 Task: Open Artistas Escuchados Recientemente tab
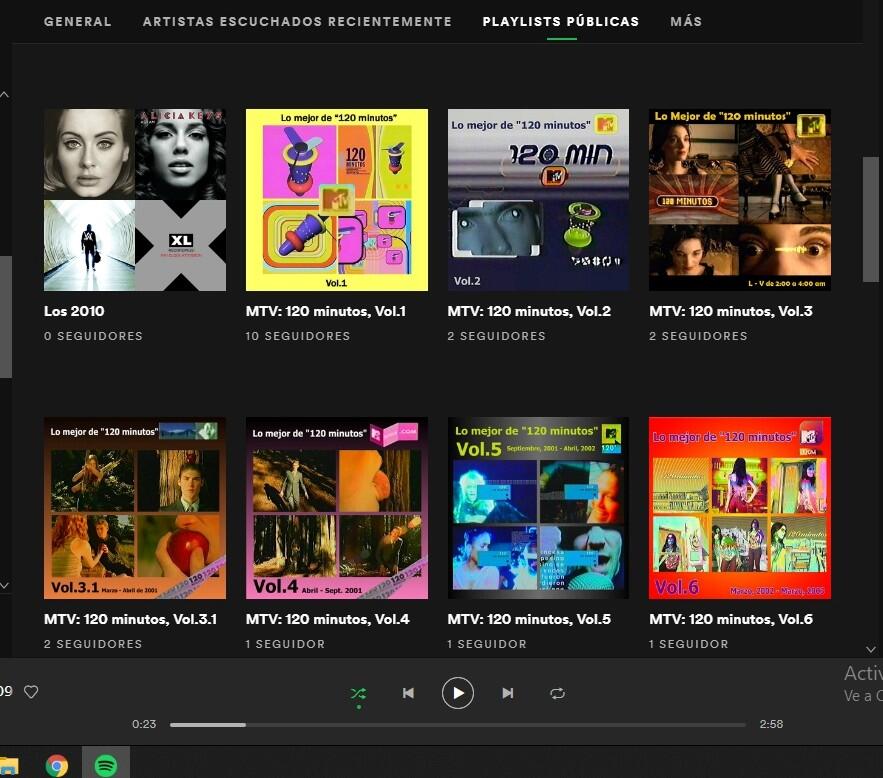pos(297,21)
